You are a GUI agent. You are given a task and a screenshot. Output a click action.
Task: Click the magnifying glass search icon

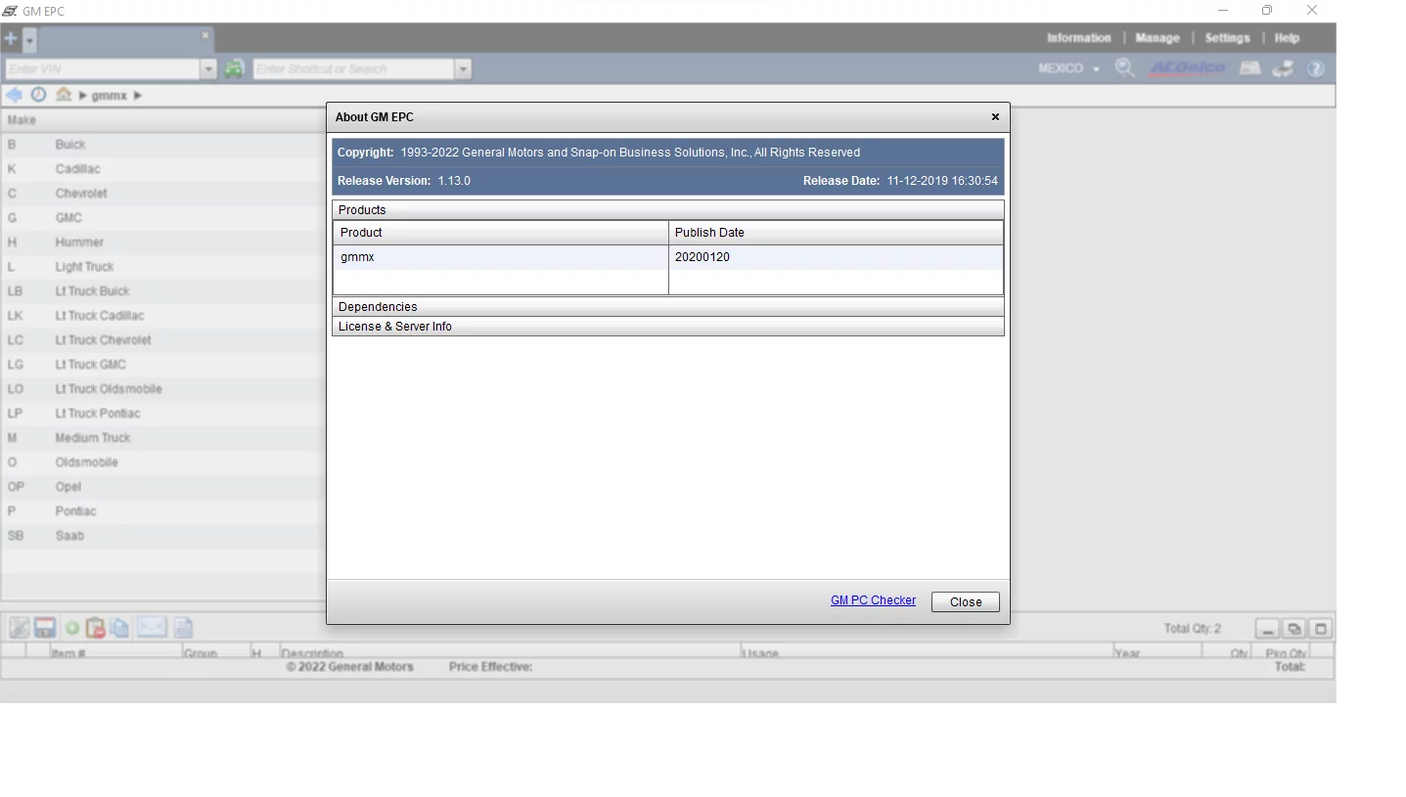point(1125,68)
